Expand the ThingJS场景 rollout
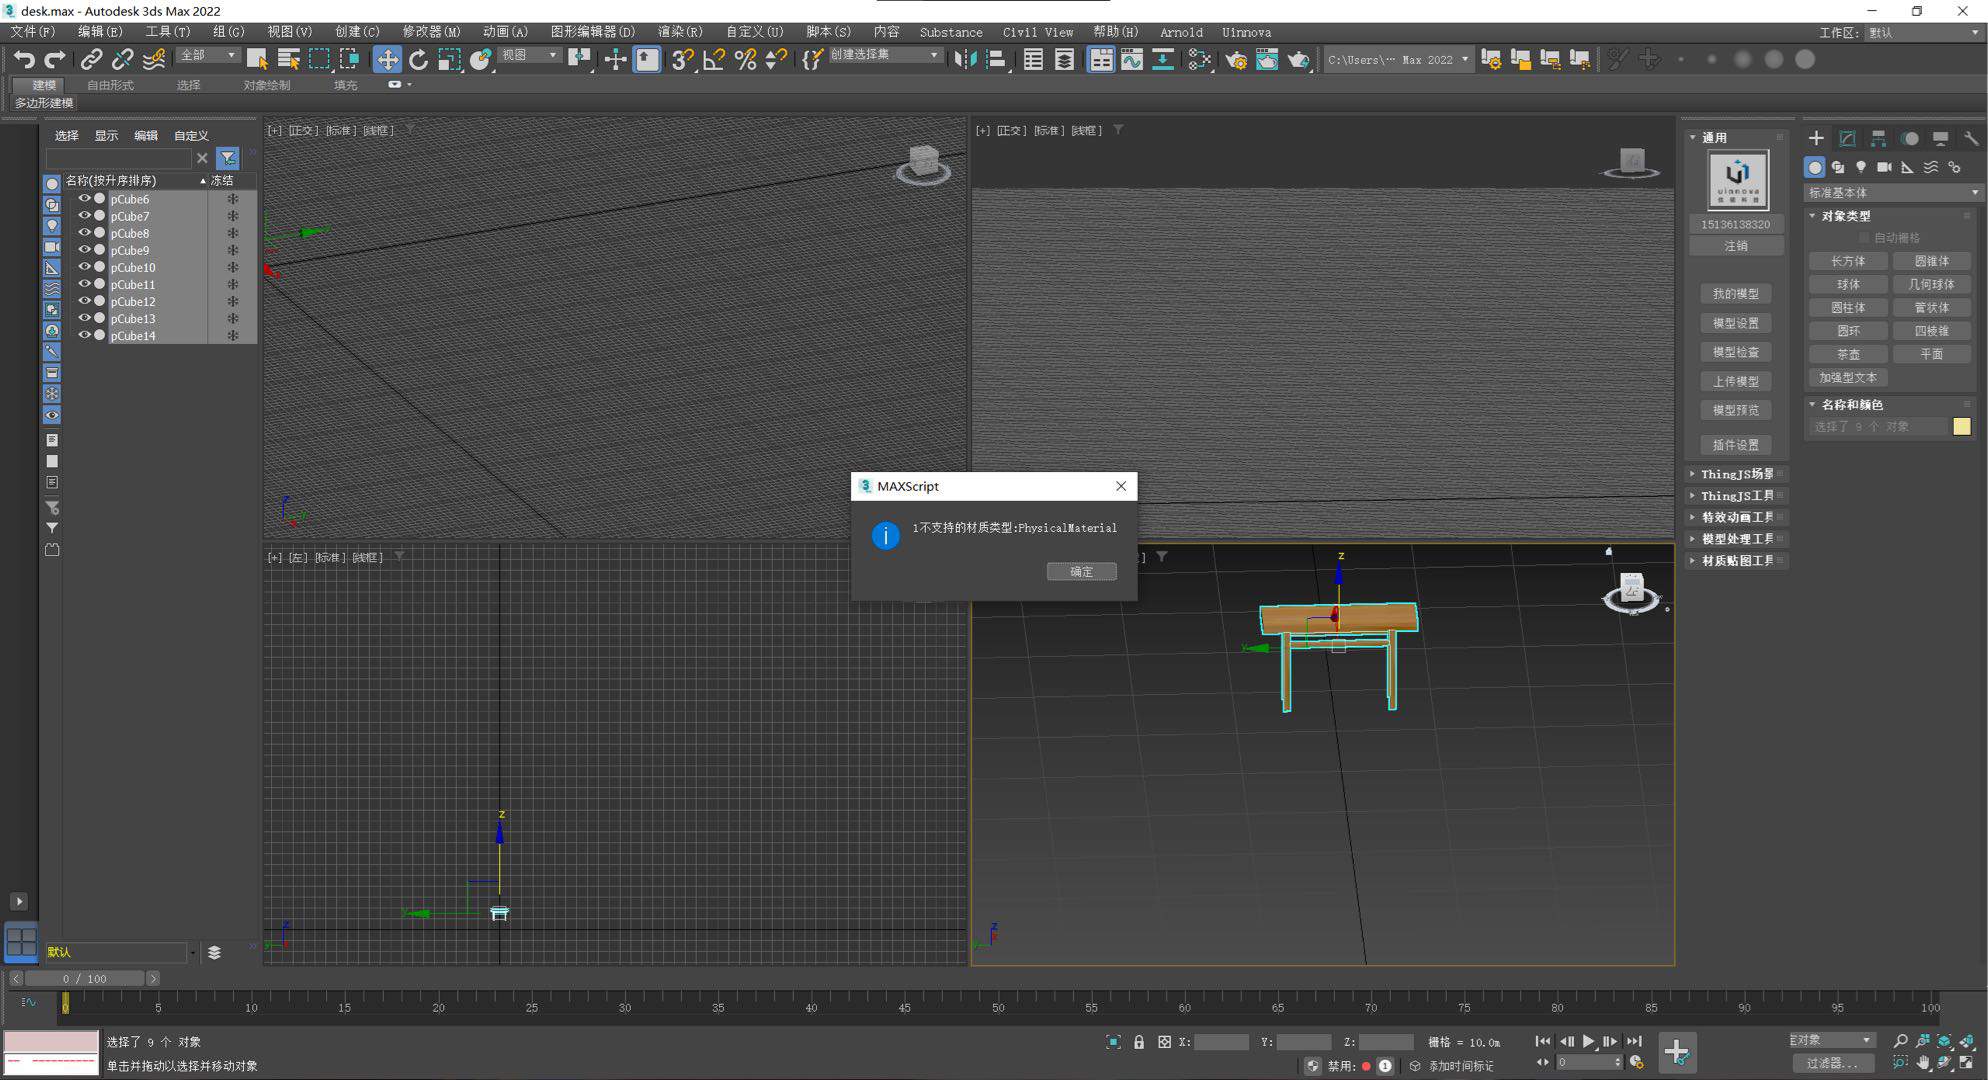Viewport: 1988px width, 1080px height. [1737, 474]
